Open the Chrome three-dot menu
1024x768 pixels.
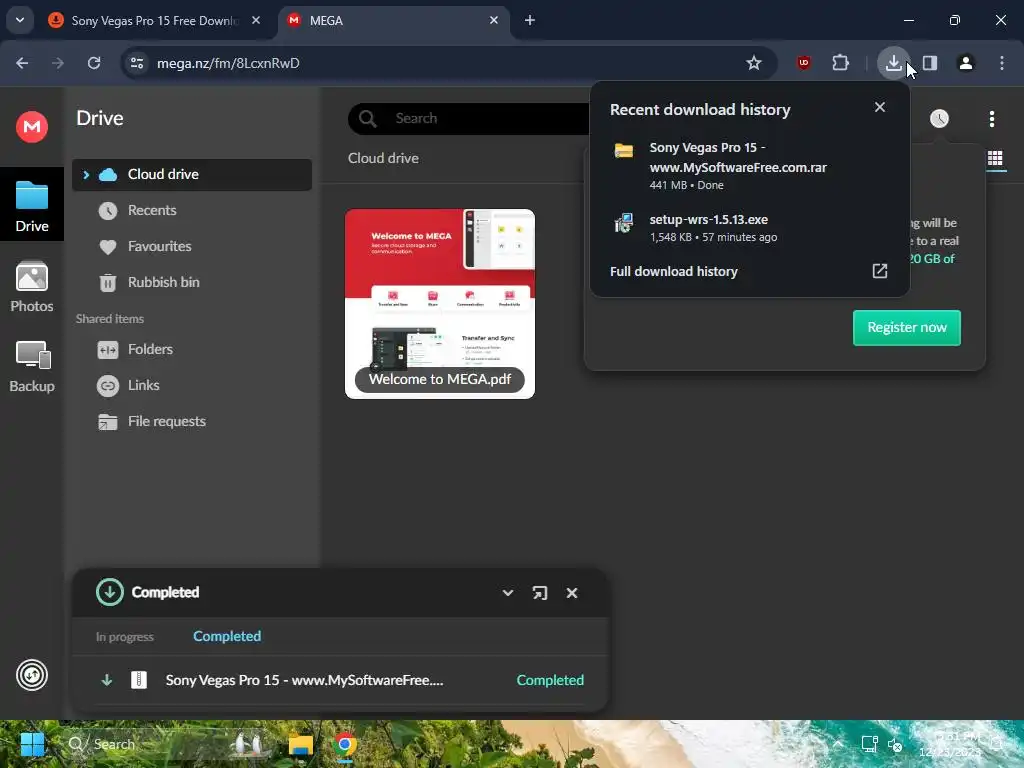[x=1002, y=63]
